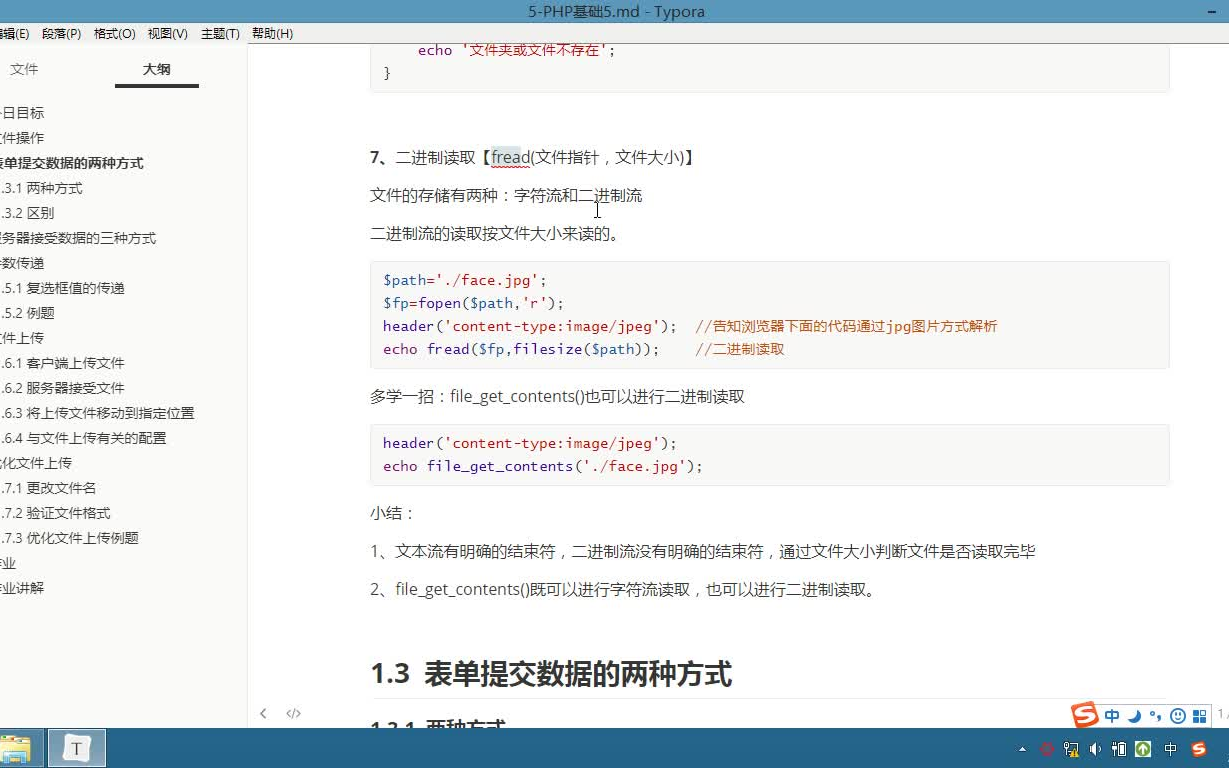Screen dimensions: 1229x768
Task: Switch to the 文件 sidebar tab
Action: coord(25,69)
